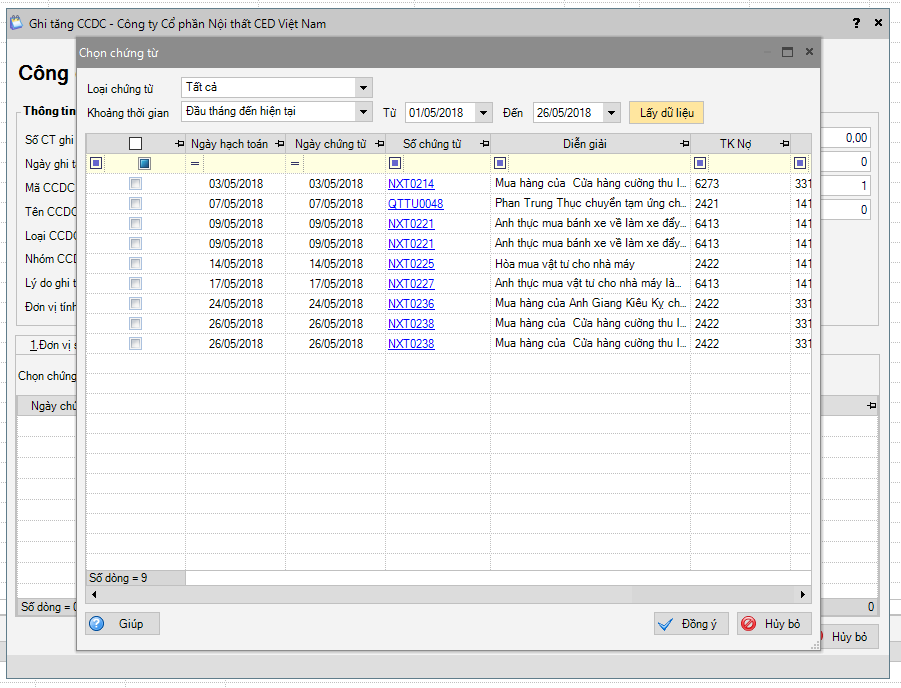Click the help question mark in title bar
The width and height of the screenshot is (901, 688).
(856, 23)
